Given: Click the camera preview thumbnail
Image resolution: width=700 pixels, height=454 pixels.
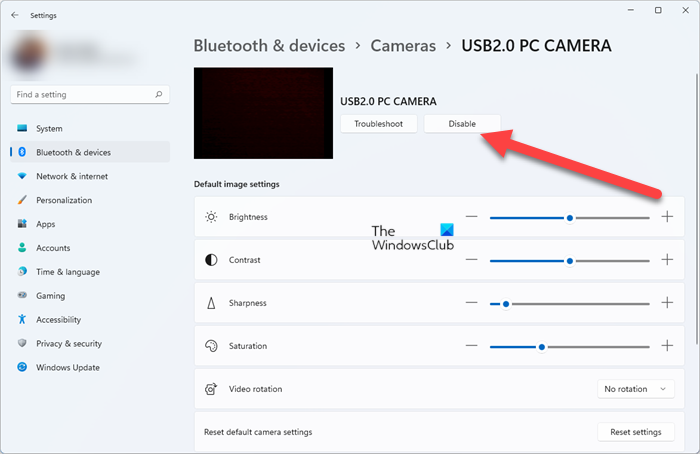Looking at the screenshot, I should coord(263,113).
